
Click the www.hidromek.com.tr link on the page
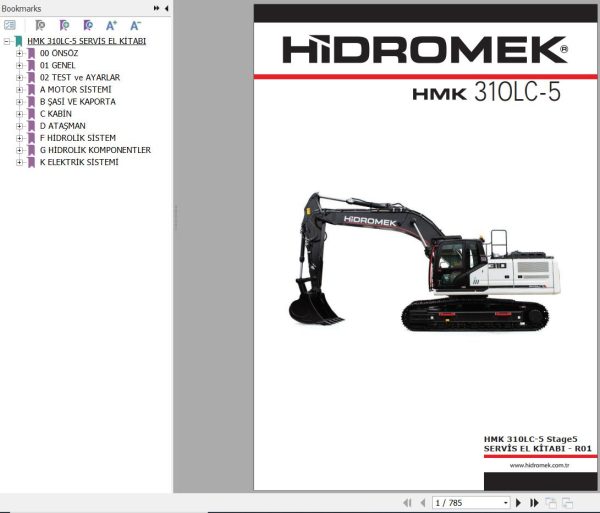tap(539, 465)
